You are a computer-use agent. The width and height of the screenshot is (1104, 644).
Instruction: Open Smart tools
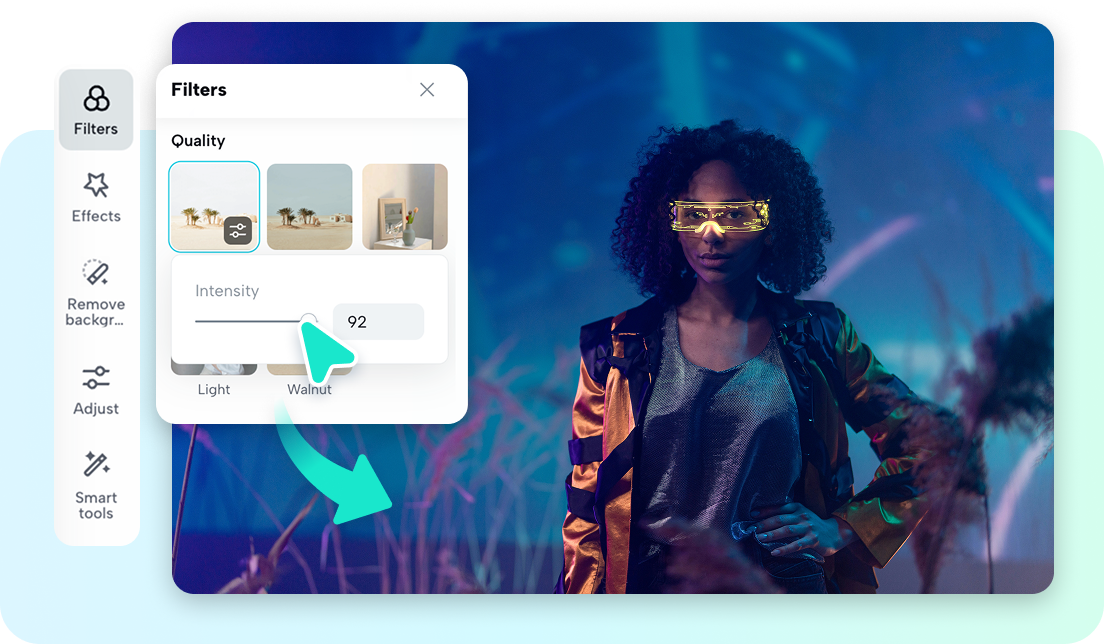coord(96,486)
